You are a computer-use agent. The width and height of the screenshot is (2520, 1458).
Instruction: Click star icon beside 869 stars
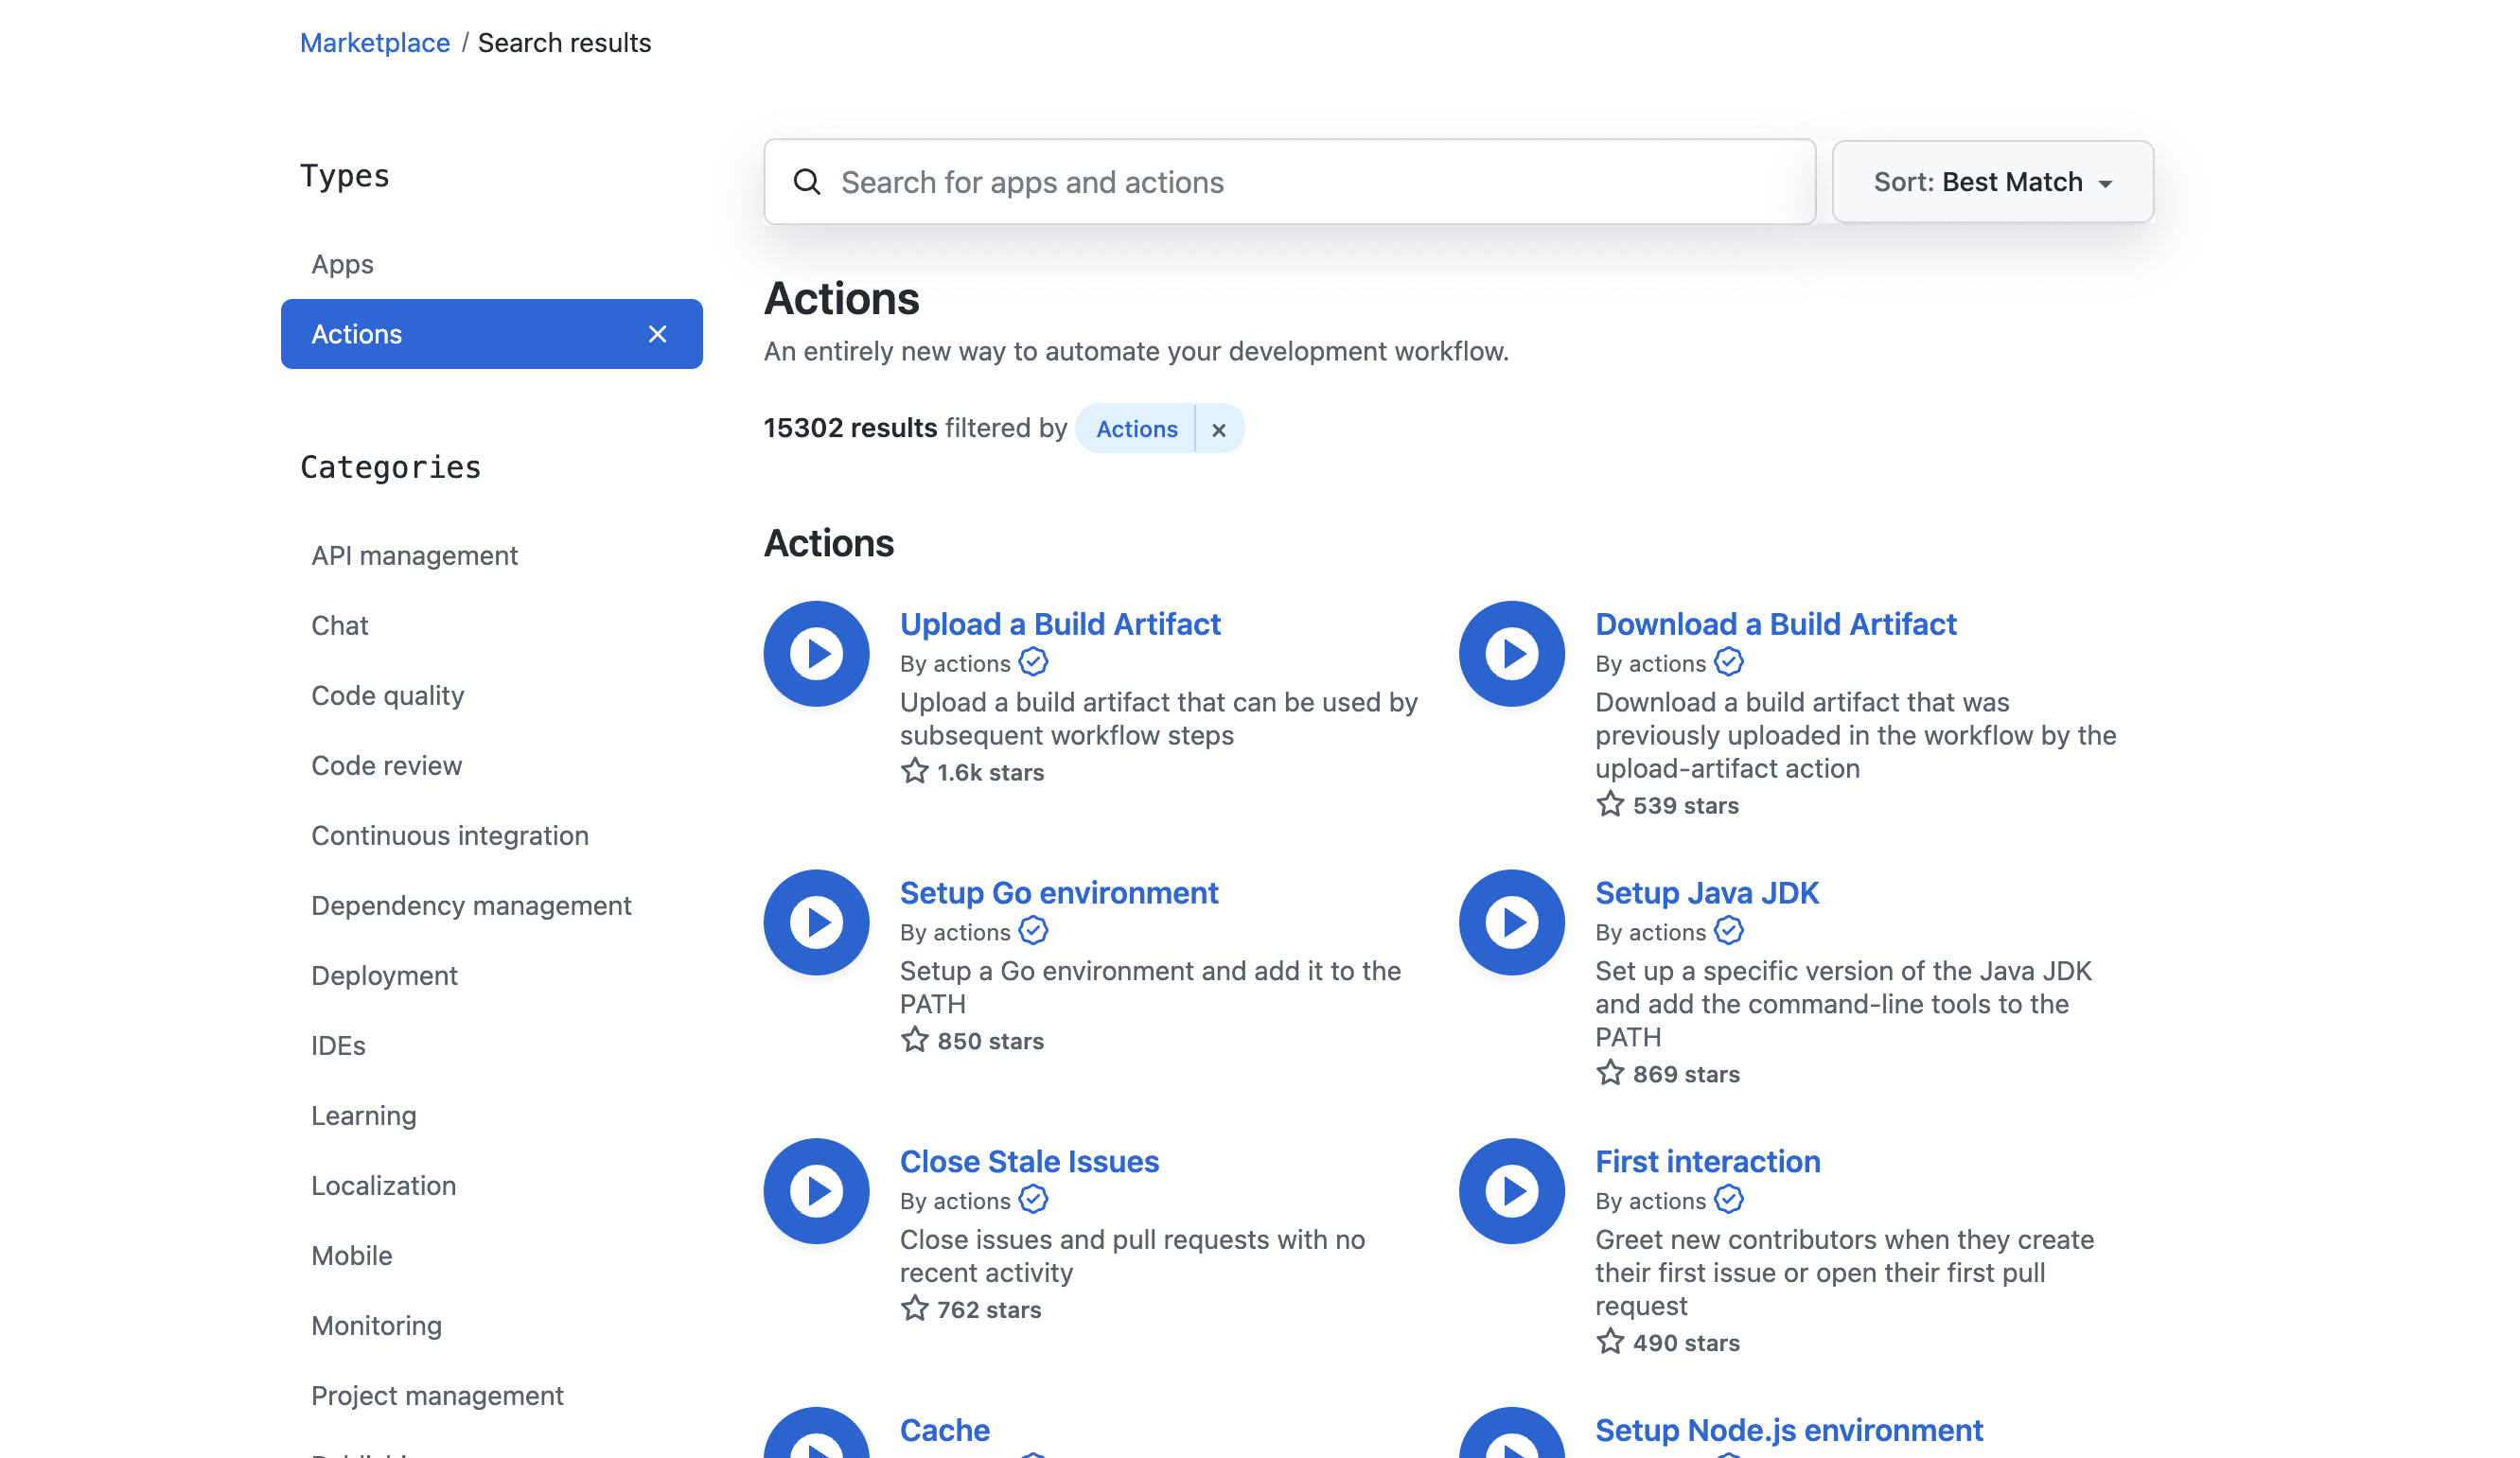(x=1609, y=1073)
